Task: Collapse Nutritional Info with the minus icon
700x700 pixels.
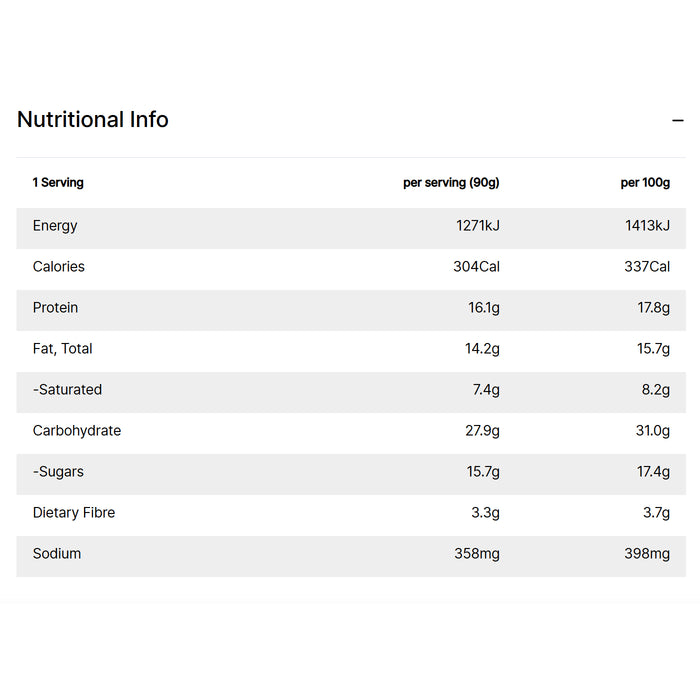Action: (678, 121)
